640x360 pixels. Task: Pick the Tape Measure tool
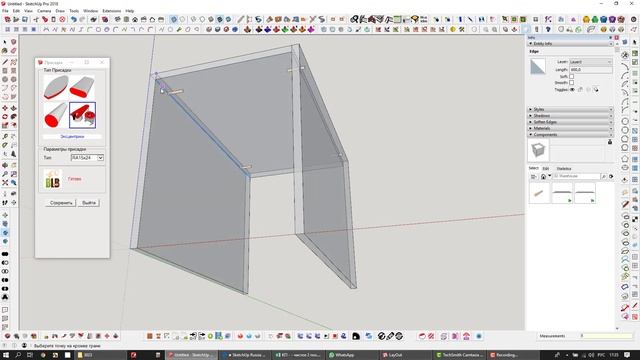5,137
